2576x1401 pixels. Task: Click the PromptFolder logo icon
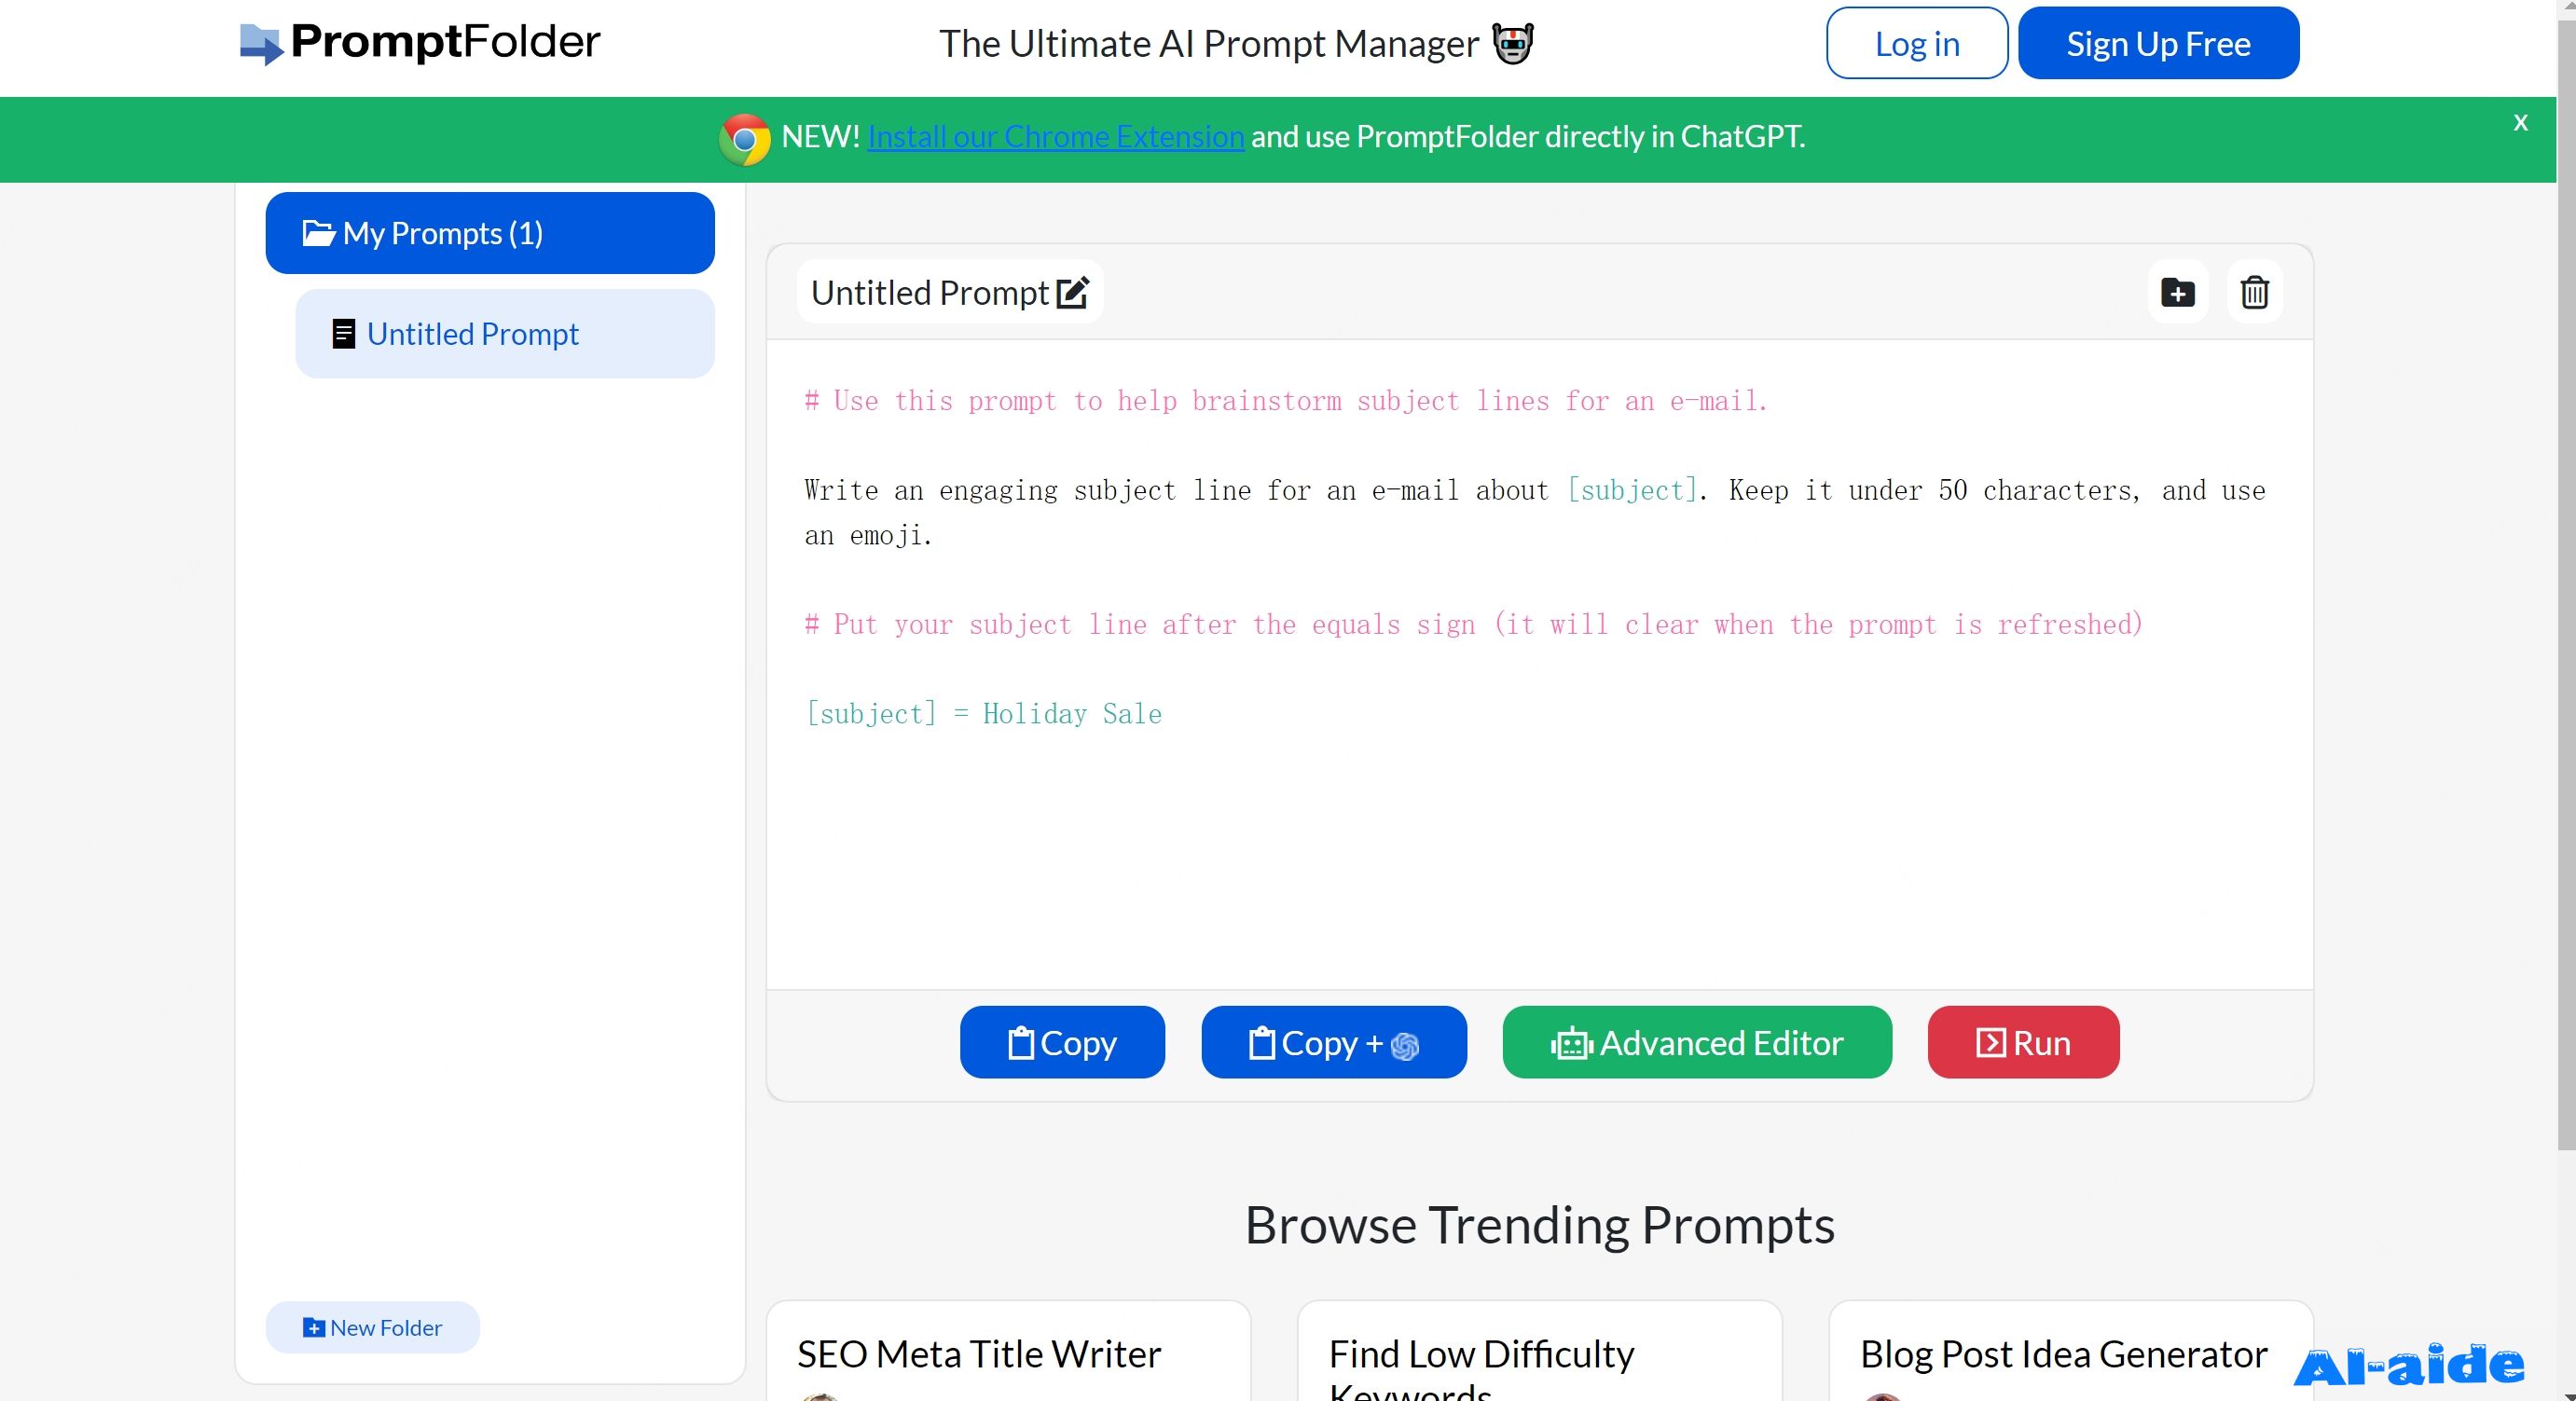[262, 44]
